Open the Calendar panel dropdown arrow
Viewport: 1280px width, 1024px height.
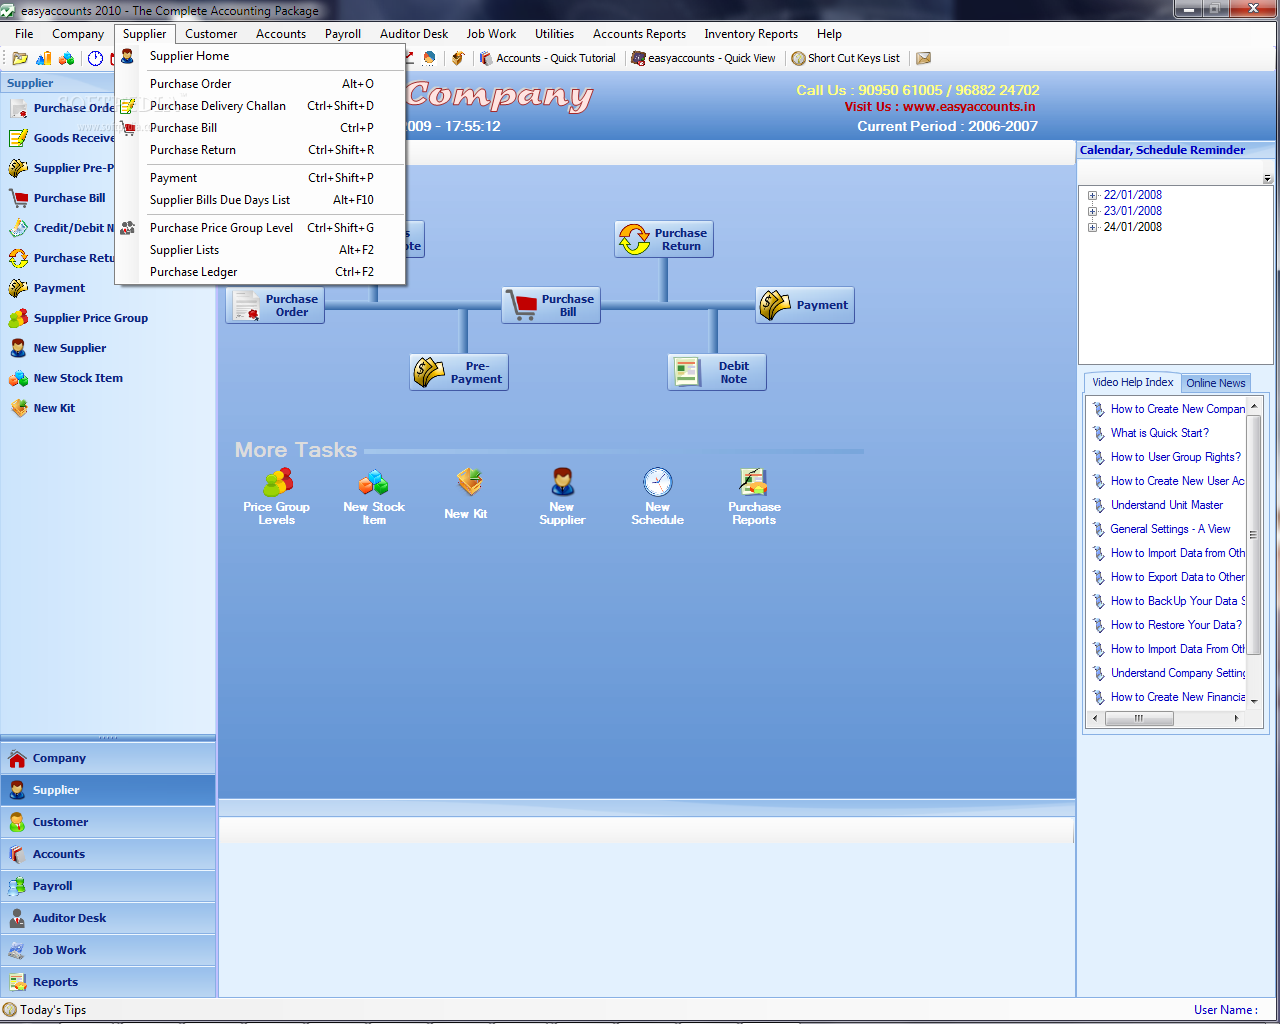[x=1267, y=179]
